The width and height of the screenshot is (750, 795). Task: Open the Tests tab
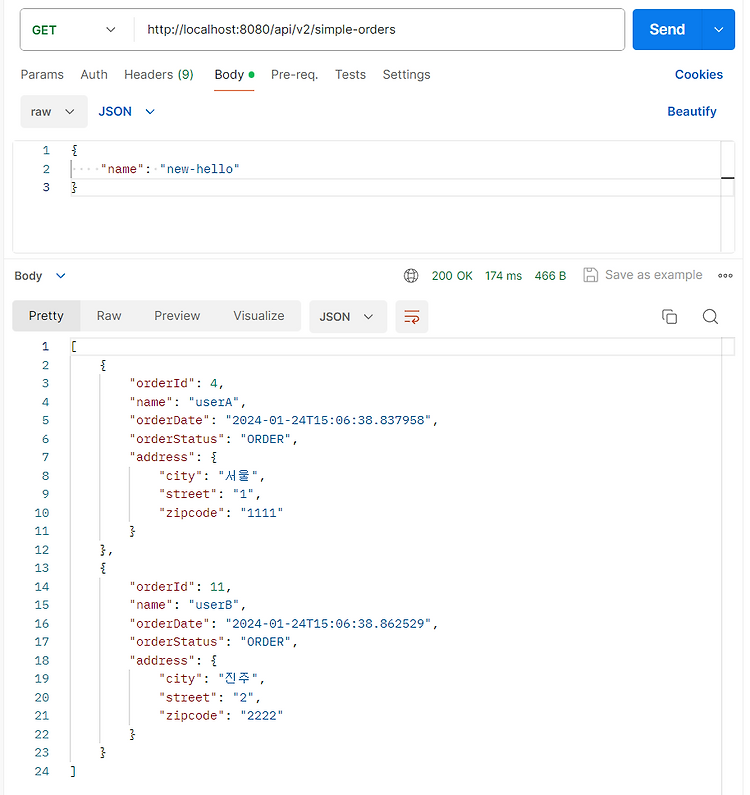click(x=350, y=75)
